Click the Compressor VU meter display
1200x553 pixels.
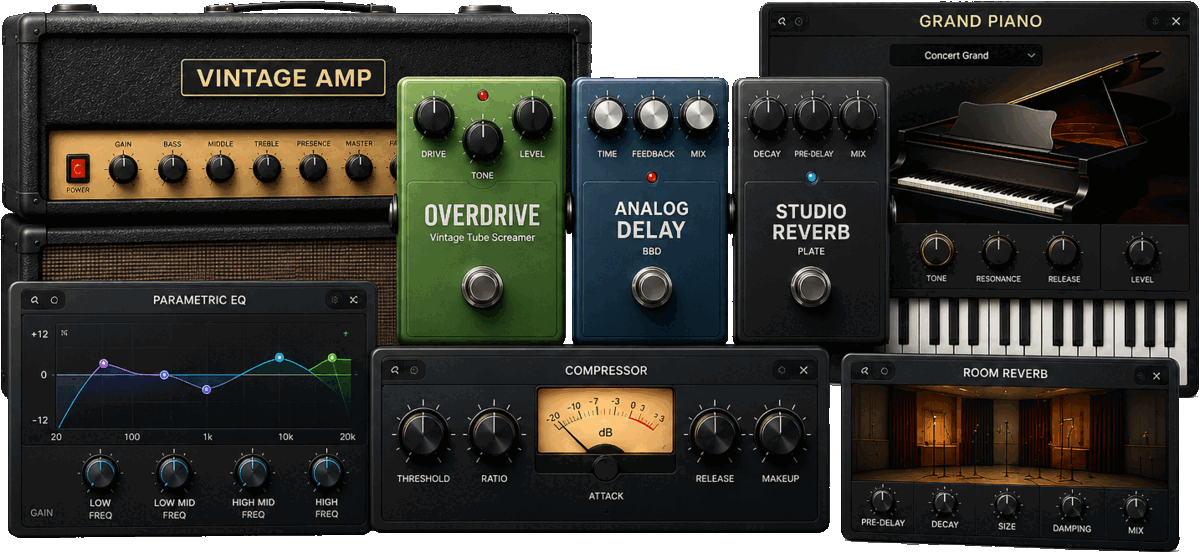click(605, 419)
